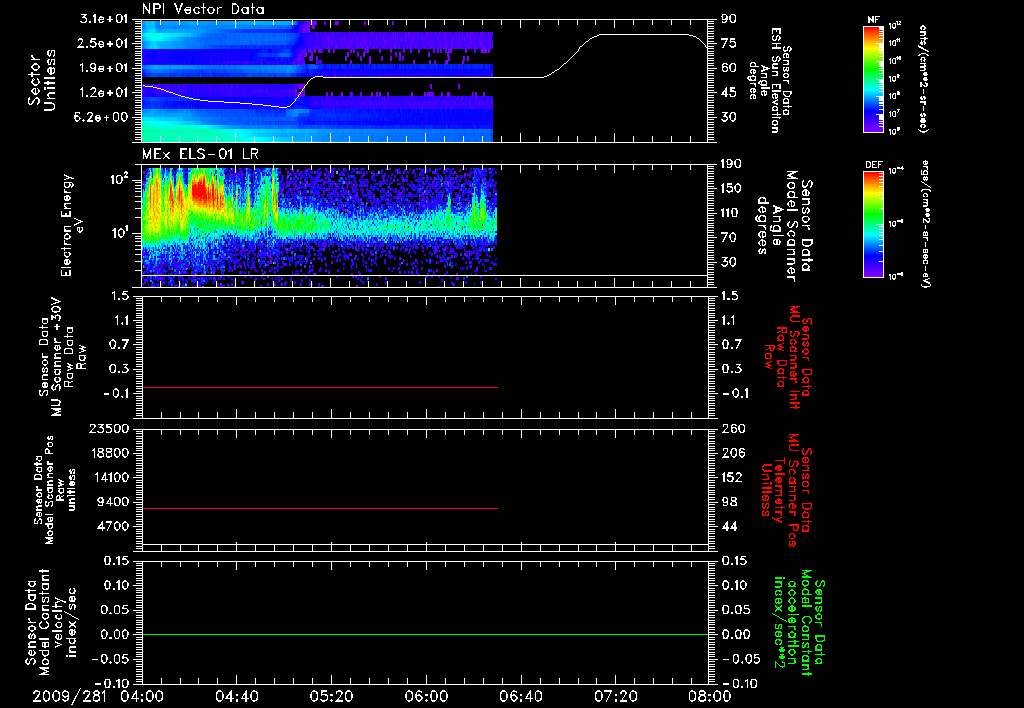Click the 18800 scanner position tick
This screenshot has width=1024, height=708.
click(x=110, y=453)
